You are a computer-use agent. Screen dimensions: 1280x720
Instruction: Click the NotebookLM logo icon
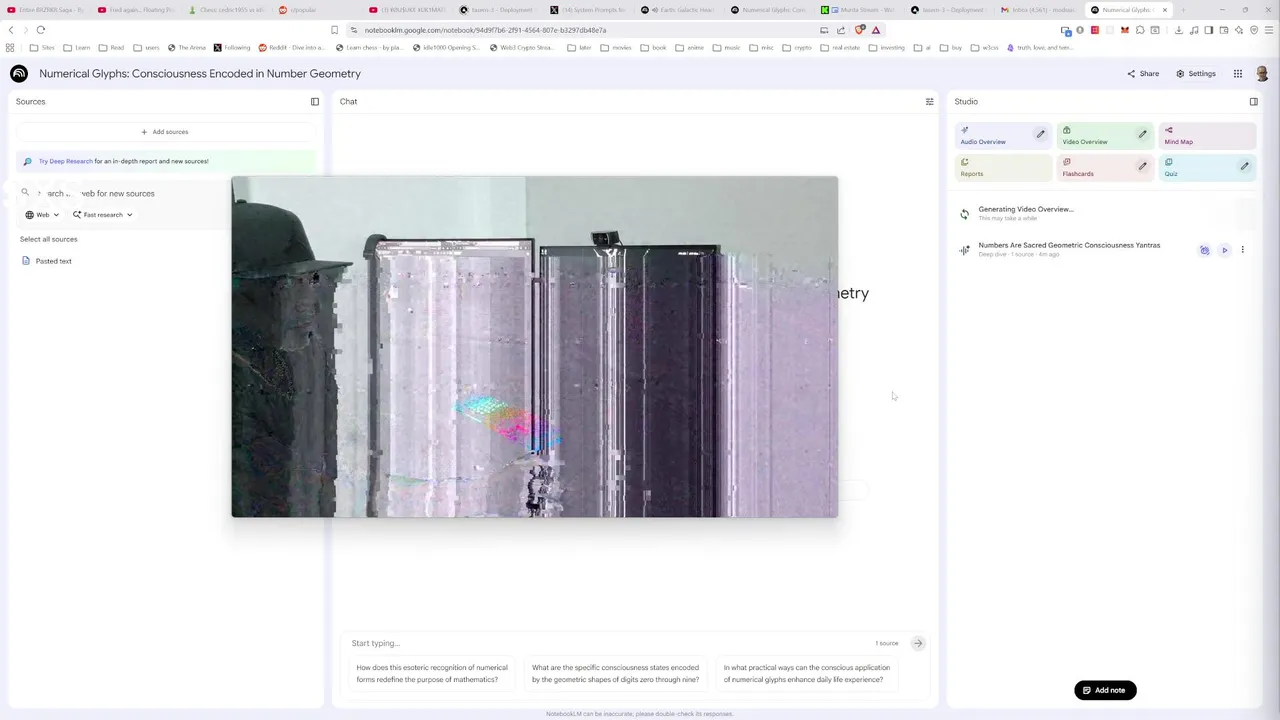pos(19,74)
